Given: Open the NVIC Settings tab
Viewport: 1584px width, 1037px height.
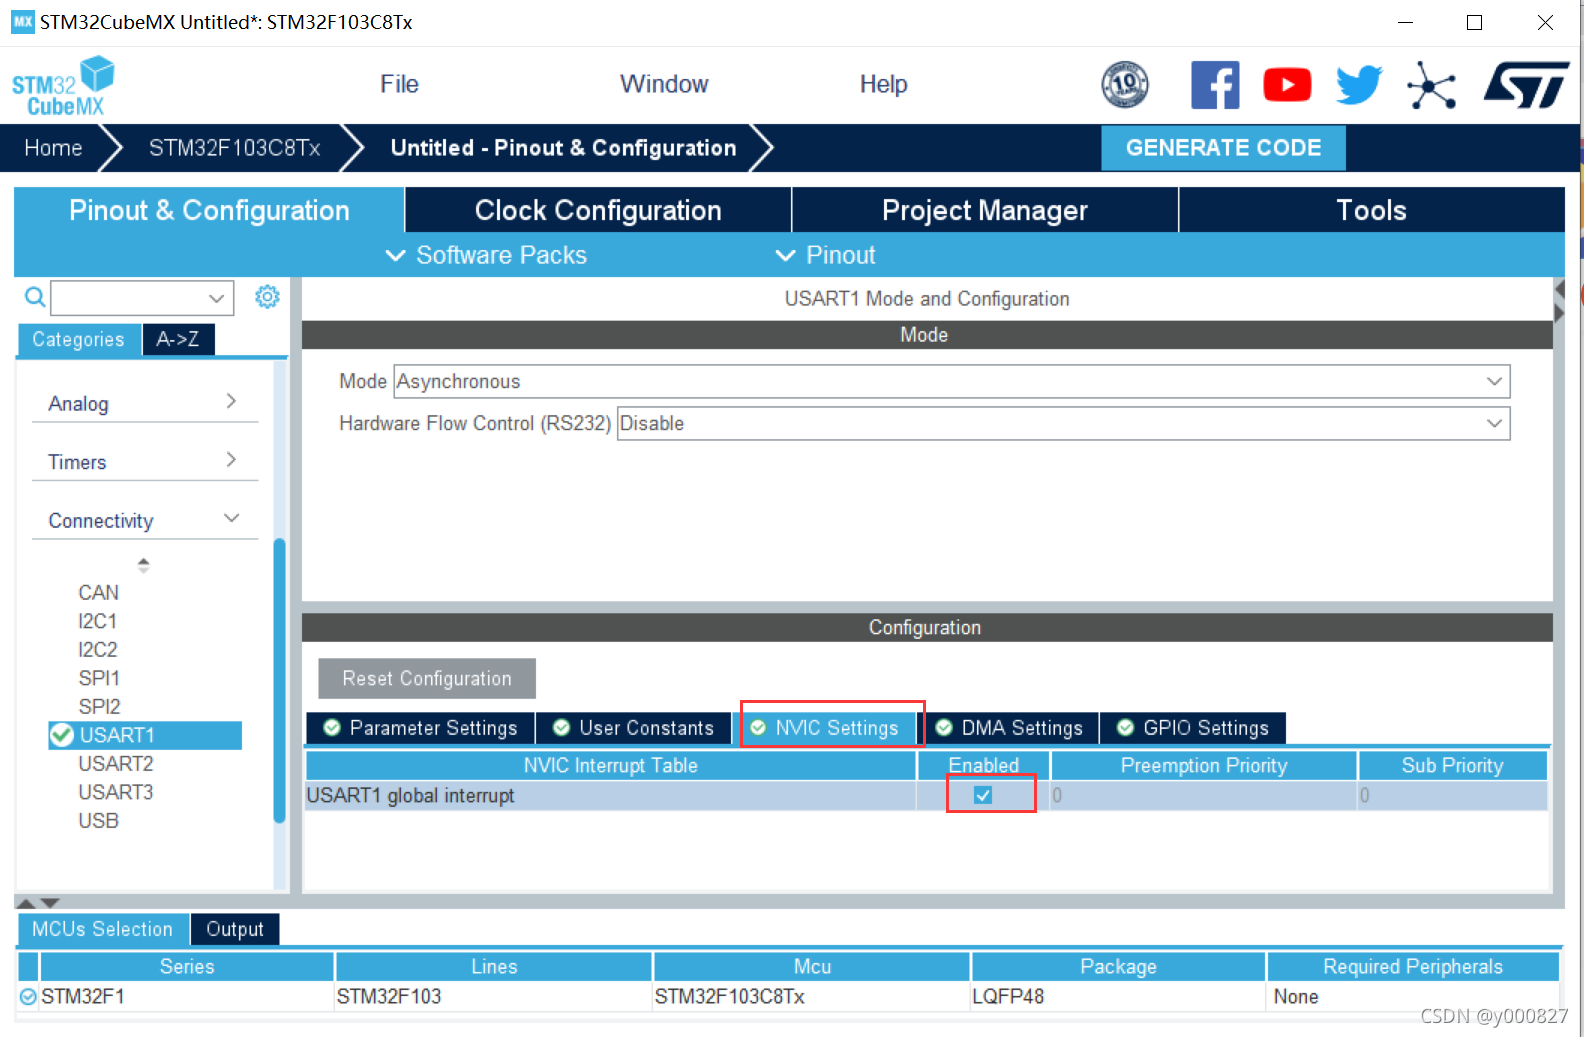Looking at the screenshot, I should [826, 728].
